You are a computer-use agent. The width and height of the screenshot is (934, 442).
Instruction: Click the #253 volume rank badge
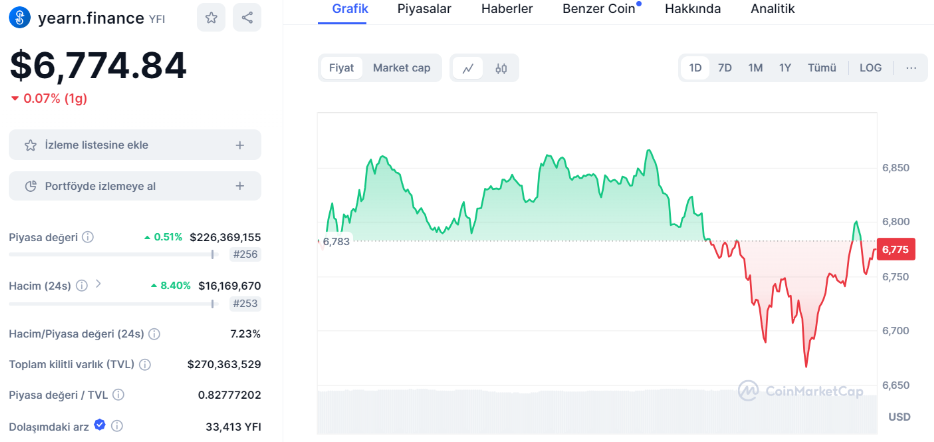coord(245,304)
